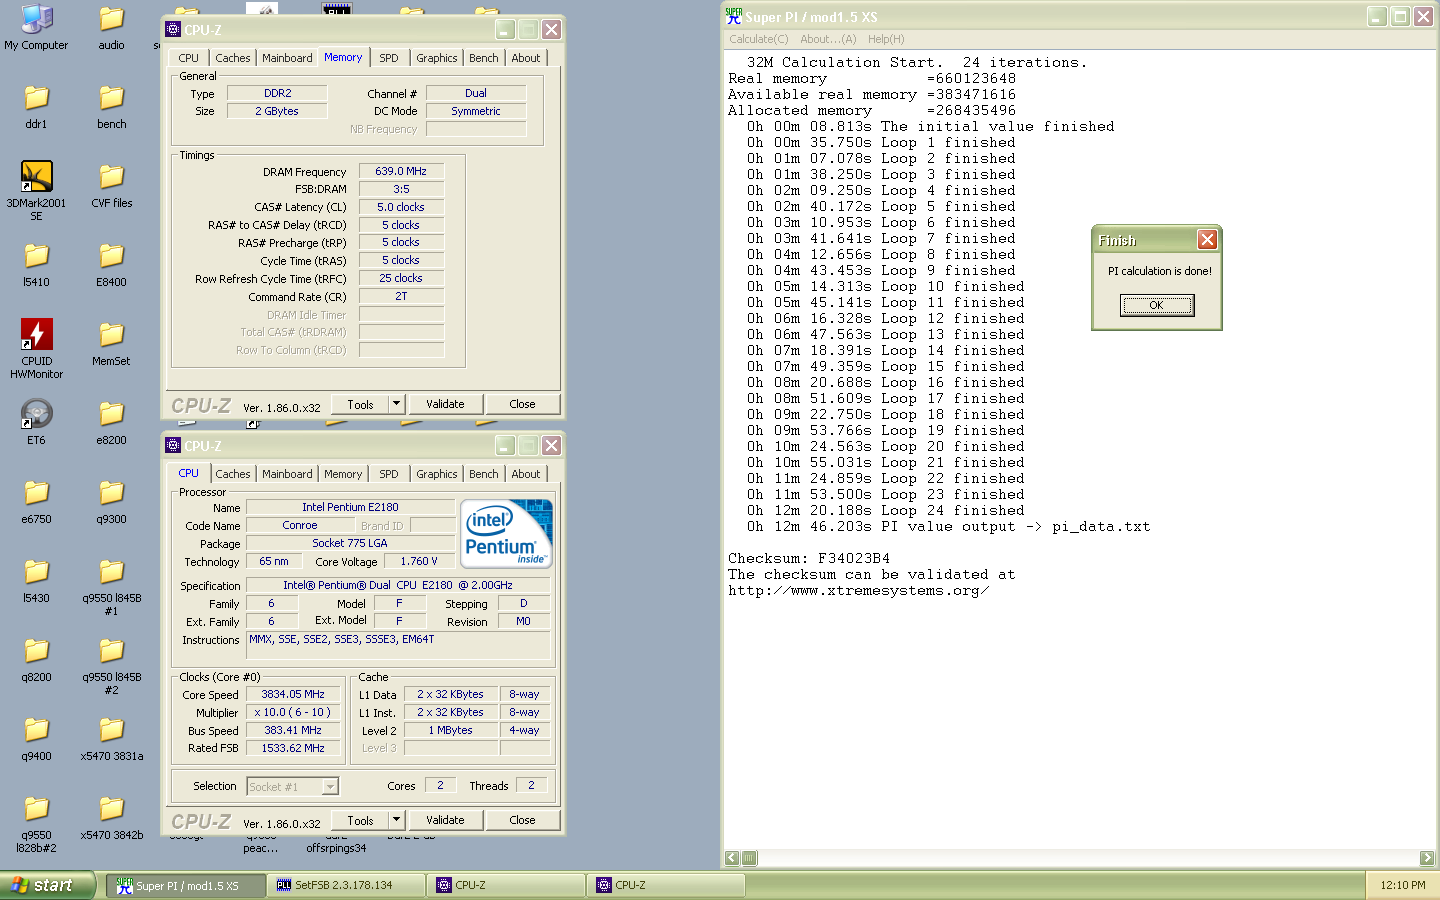Click the Checksum: F34023B4 line
The image size is (1440, 900).
(809, 558)
